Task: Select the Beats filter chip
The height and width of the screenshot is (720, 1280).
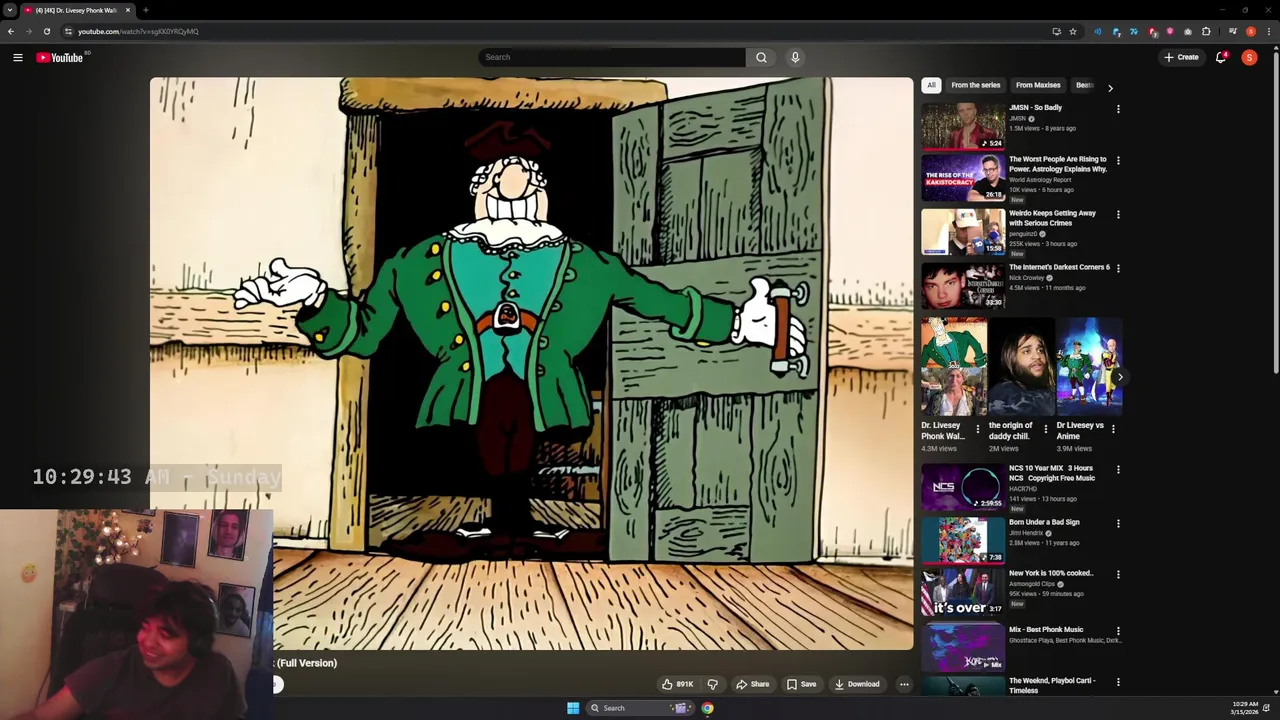Action: pos(1084,85)
